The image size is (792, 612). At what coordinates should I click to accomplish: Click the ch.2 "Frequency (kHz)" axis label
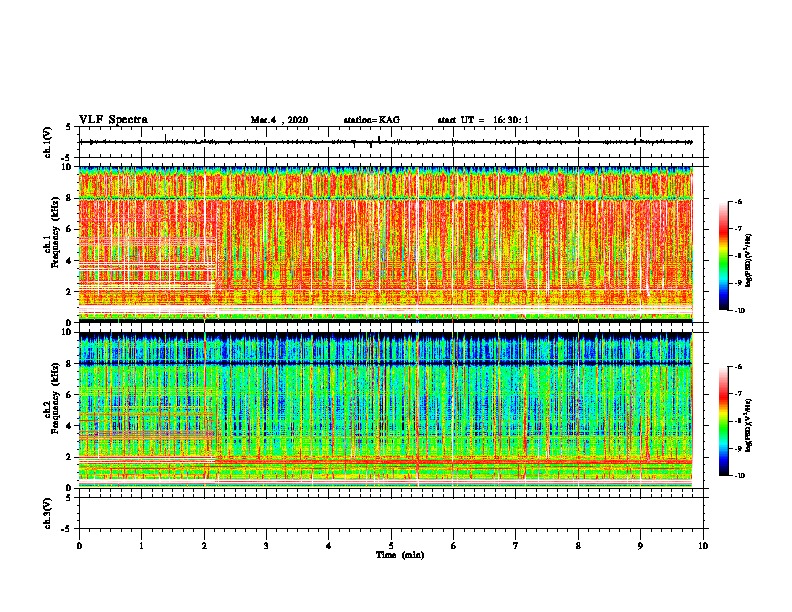56,397
